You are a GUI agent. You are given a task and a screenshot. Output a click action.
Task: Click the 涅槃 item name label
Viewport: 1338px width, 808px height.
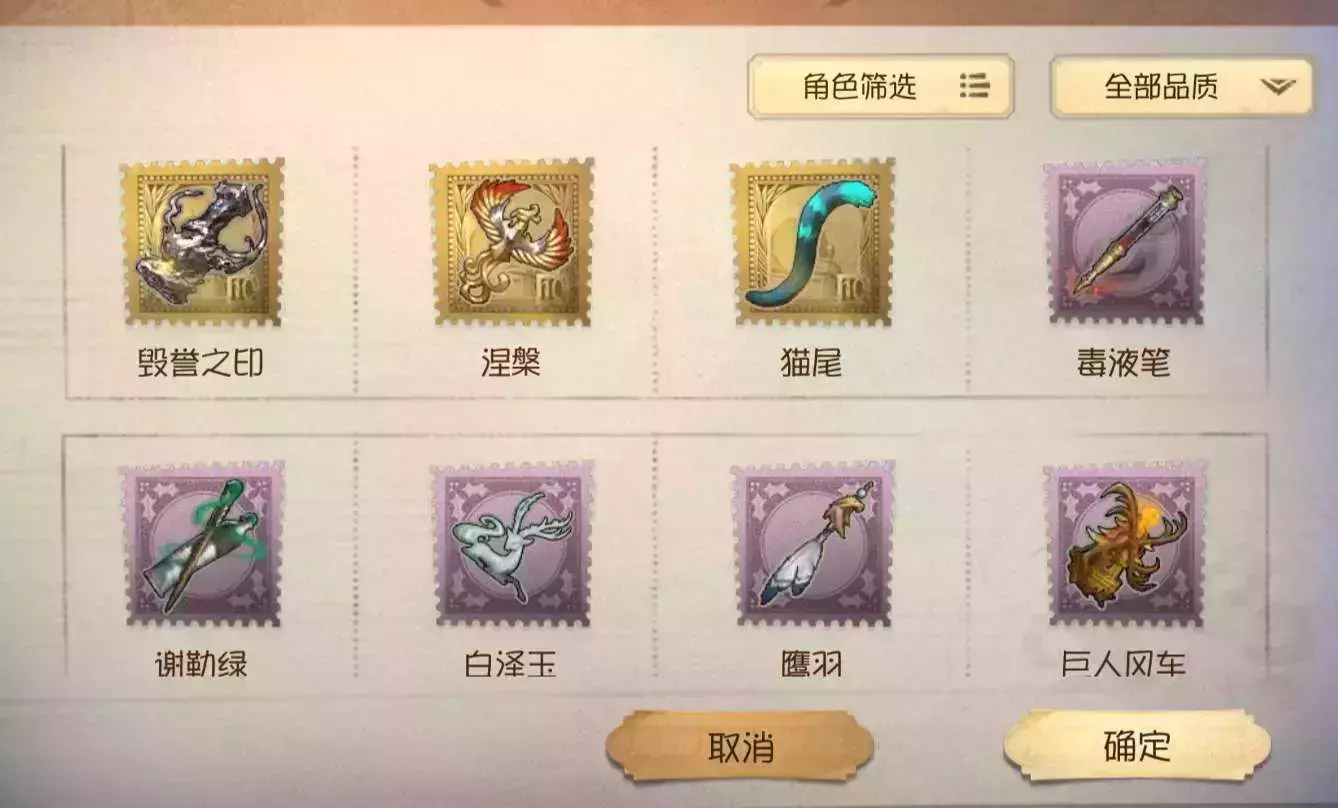point(511,362)
